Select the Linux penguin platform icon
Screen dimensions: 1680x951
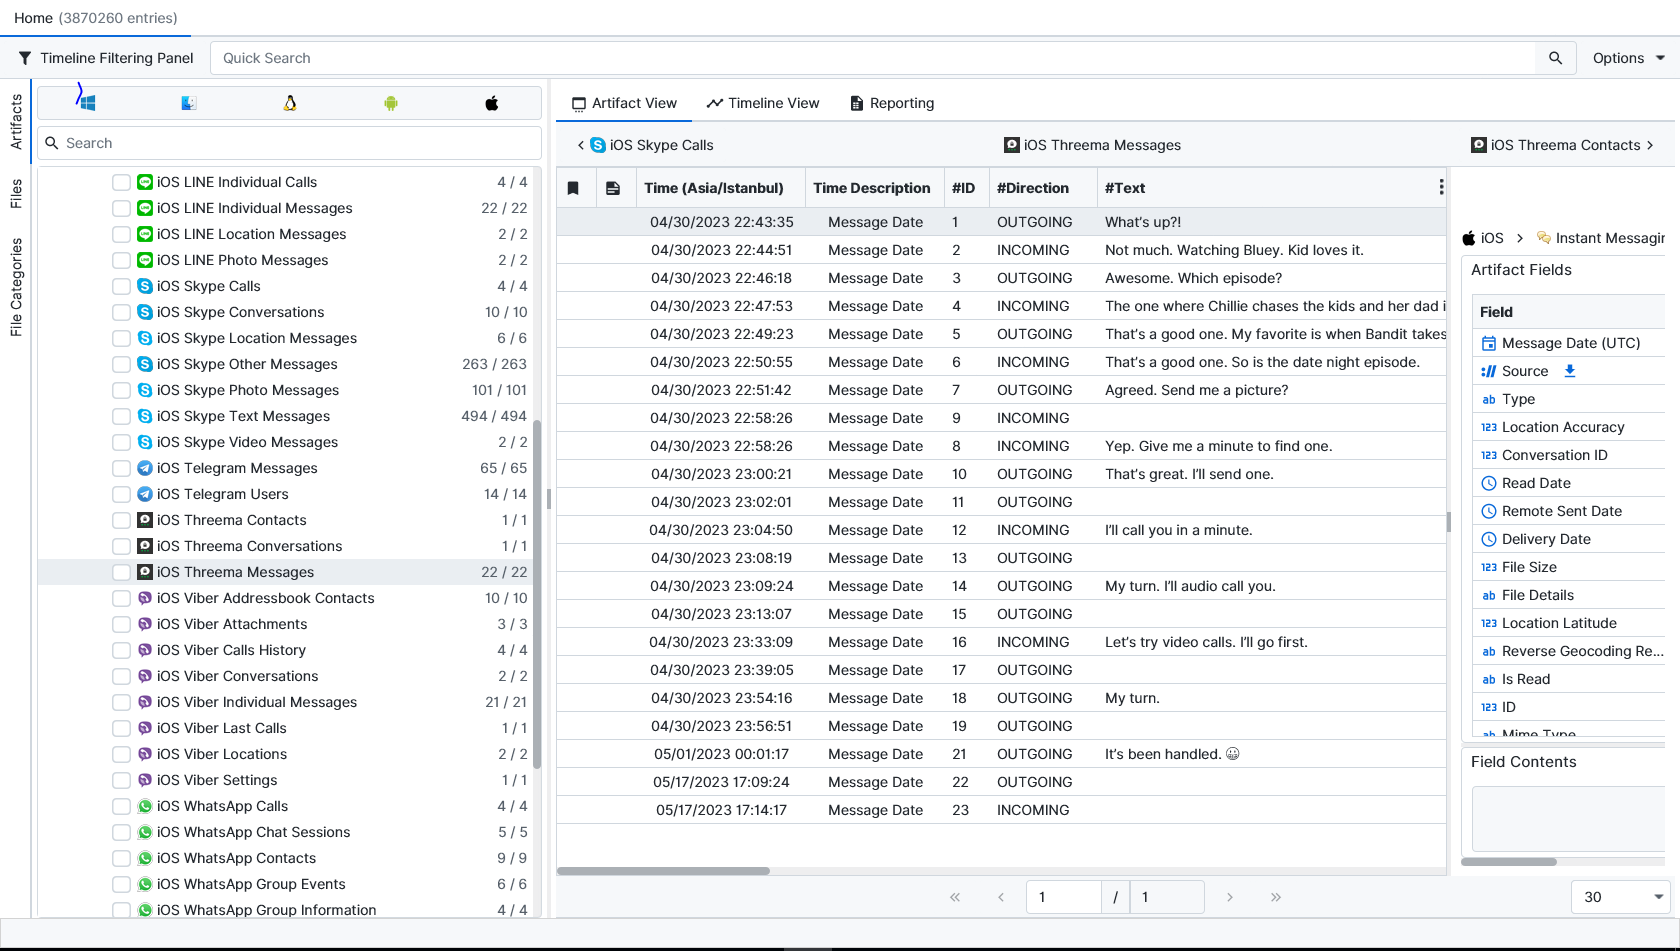click(290, 103)
